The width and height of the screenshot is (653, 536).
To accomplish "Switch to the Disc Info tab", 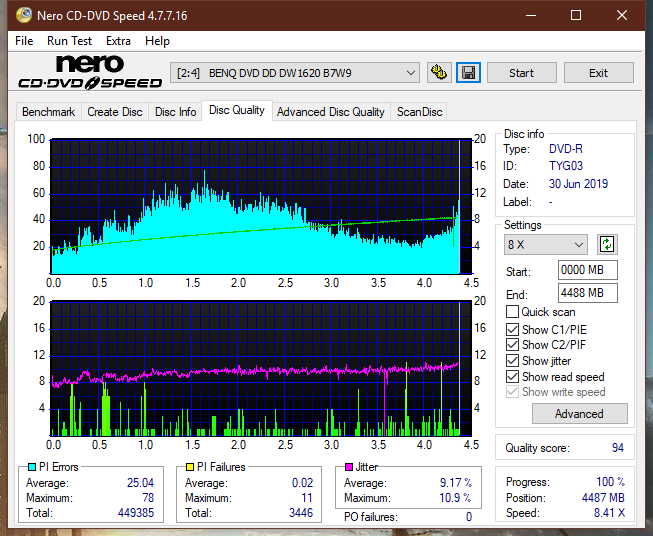I will (175, 112).
